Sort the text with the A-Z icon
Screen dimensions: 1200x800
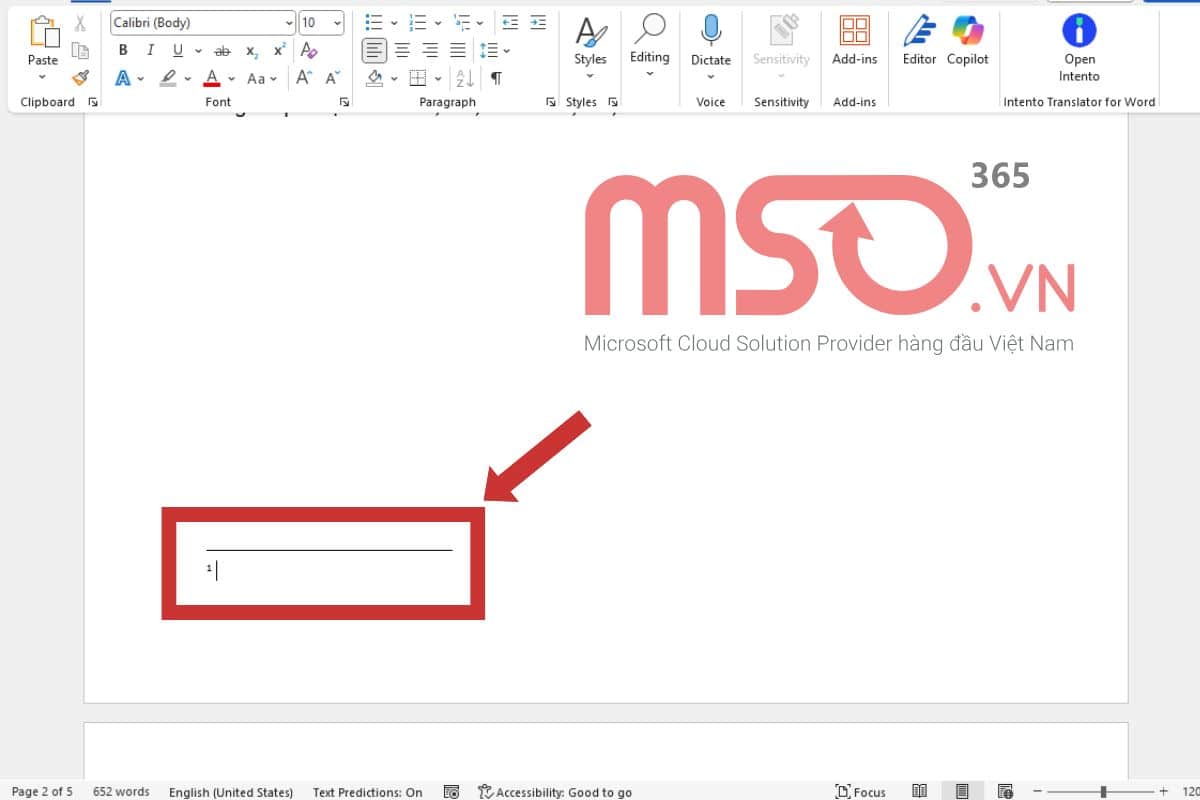point(464,78)
